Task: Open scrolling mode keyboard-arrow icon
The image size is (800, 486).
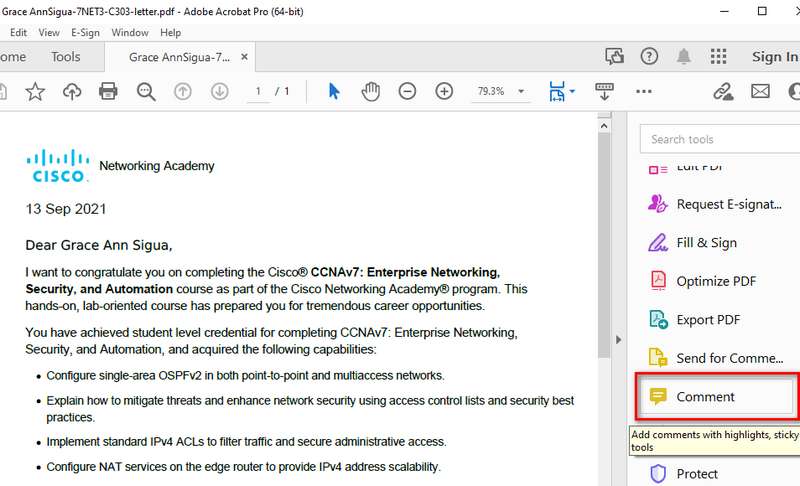Action: coord(605,91)
